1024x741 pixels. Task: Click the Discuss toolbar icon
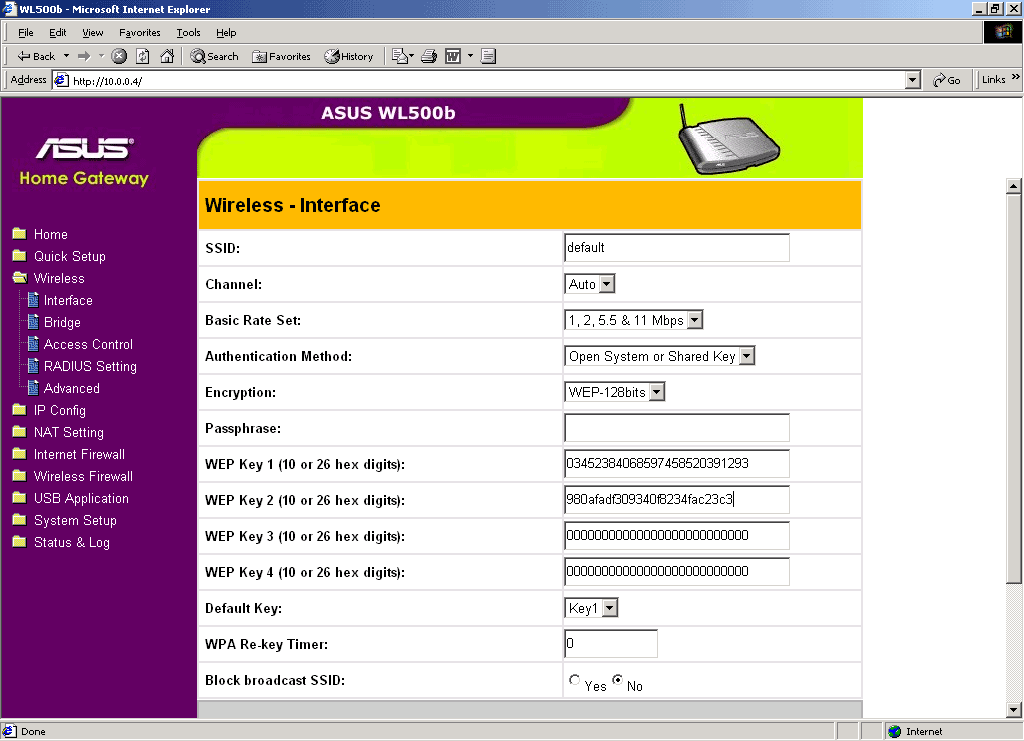tap(488, 56)
